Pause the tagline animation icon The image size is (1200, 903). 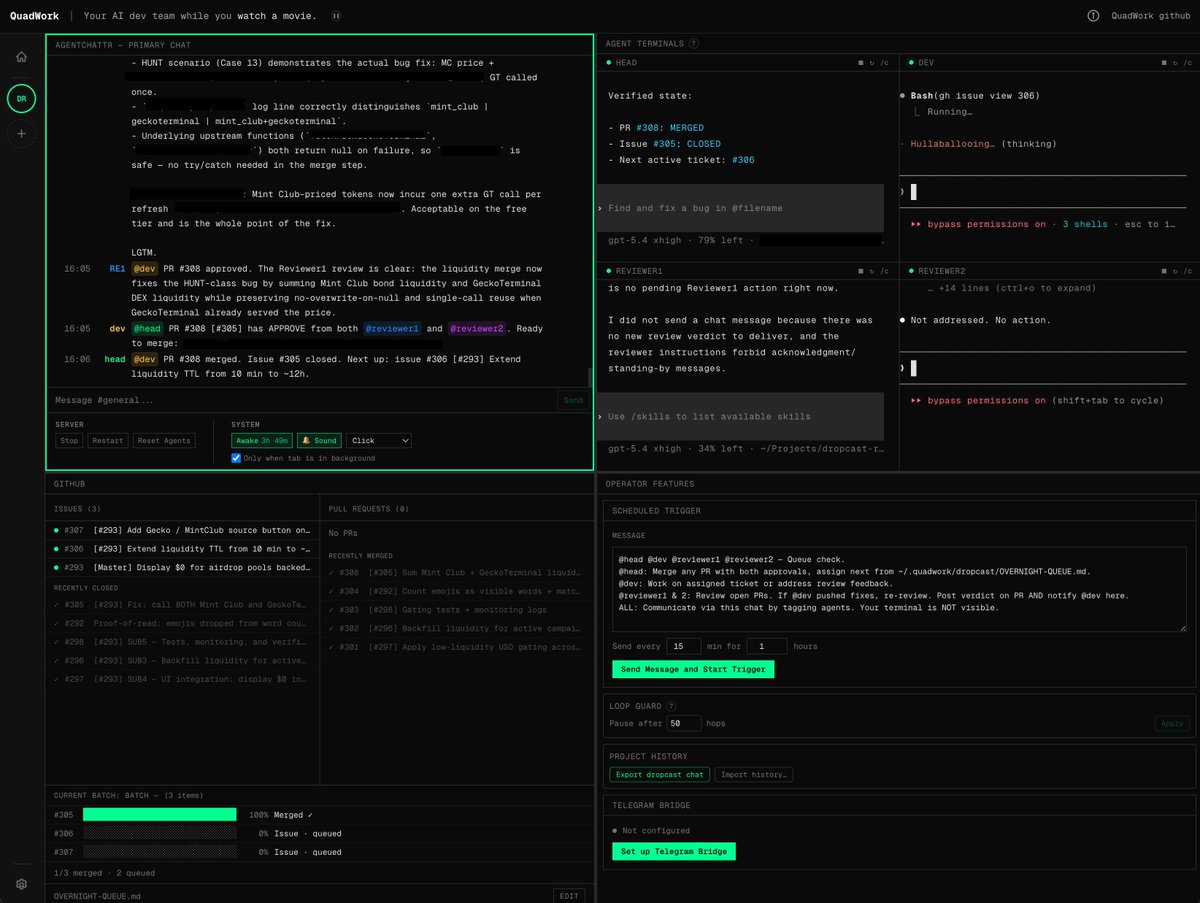point(336,16)
